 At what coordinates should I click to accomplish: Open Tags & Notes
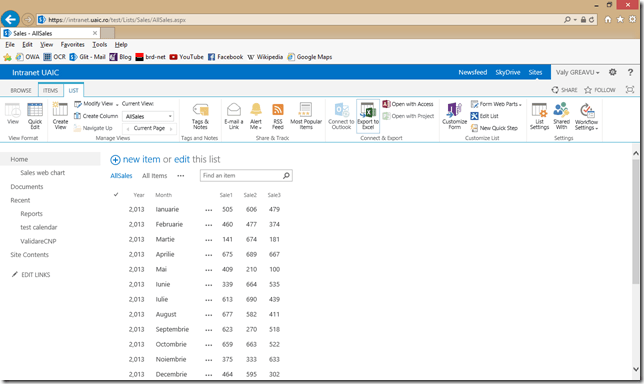pyautogui.click(x=200, y=116)
